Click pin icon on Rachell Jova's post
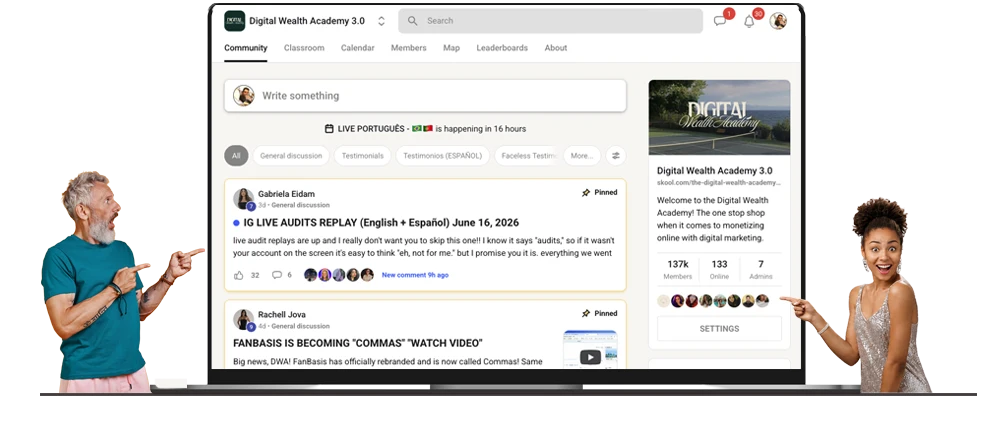Screen dimensions: 1000x434 [586, 314]
